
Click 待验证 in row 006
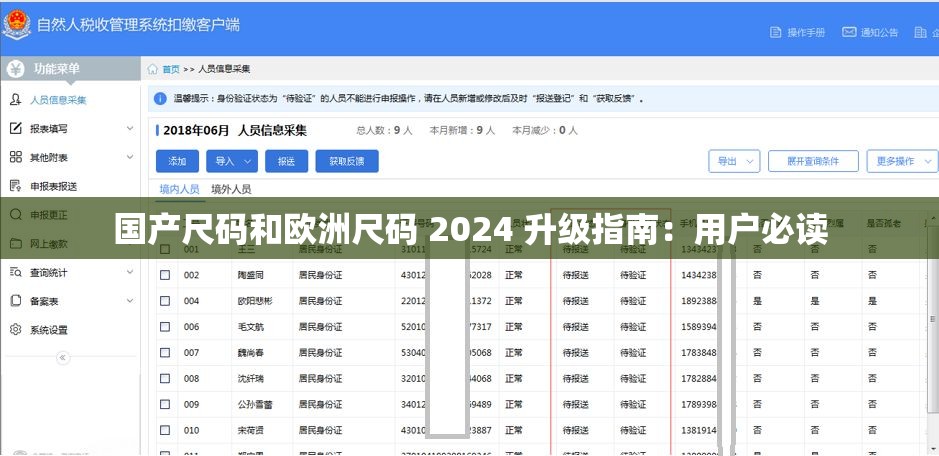[633, 327]
